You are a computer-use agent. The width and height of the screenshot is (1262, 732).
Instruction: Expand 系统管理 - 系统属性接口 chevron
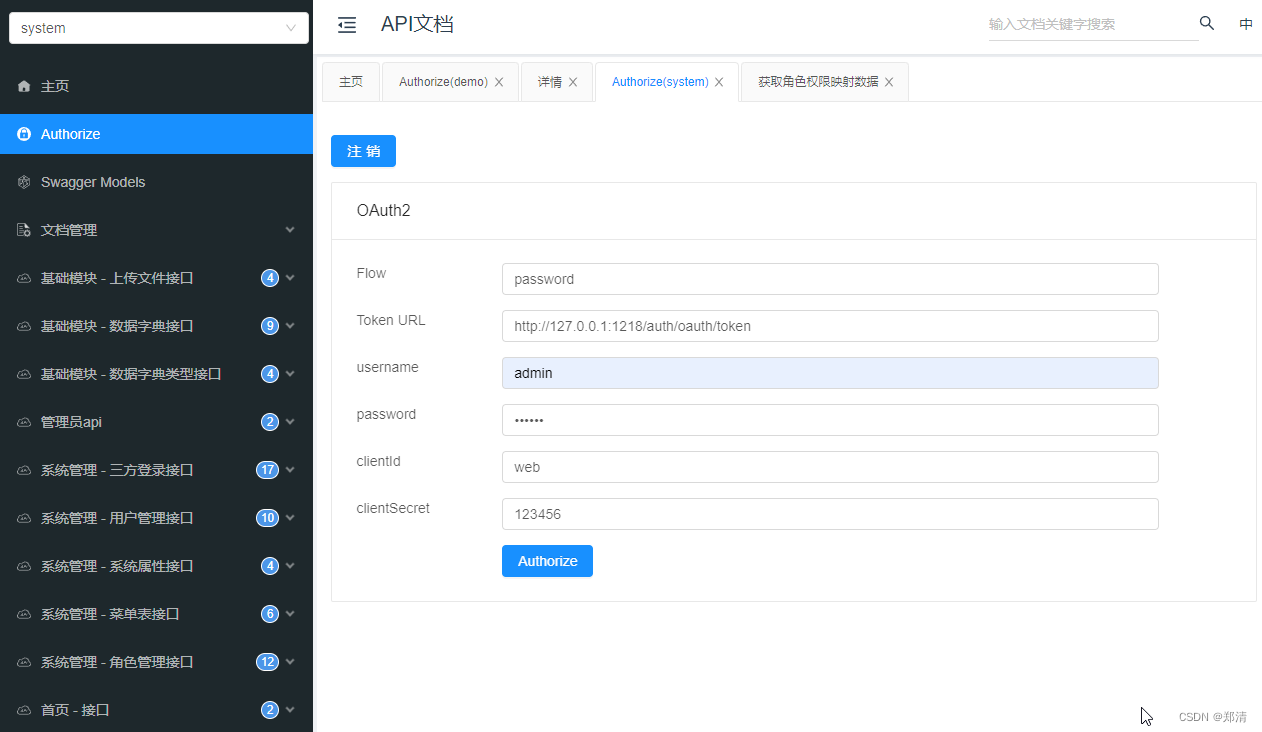point(290,566)
